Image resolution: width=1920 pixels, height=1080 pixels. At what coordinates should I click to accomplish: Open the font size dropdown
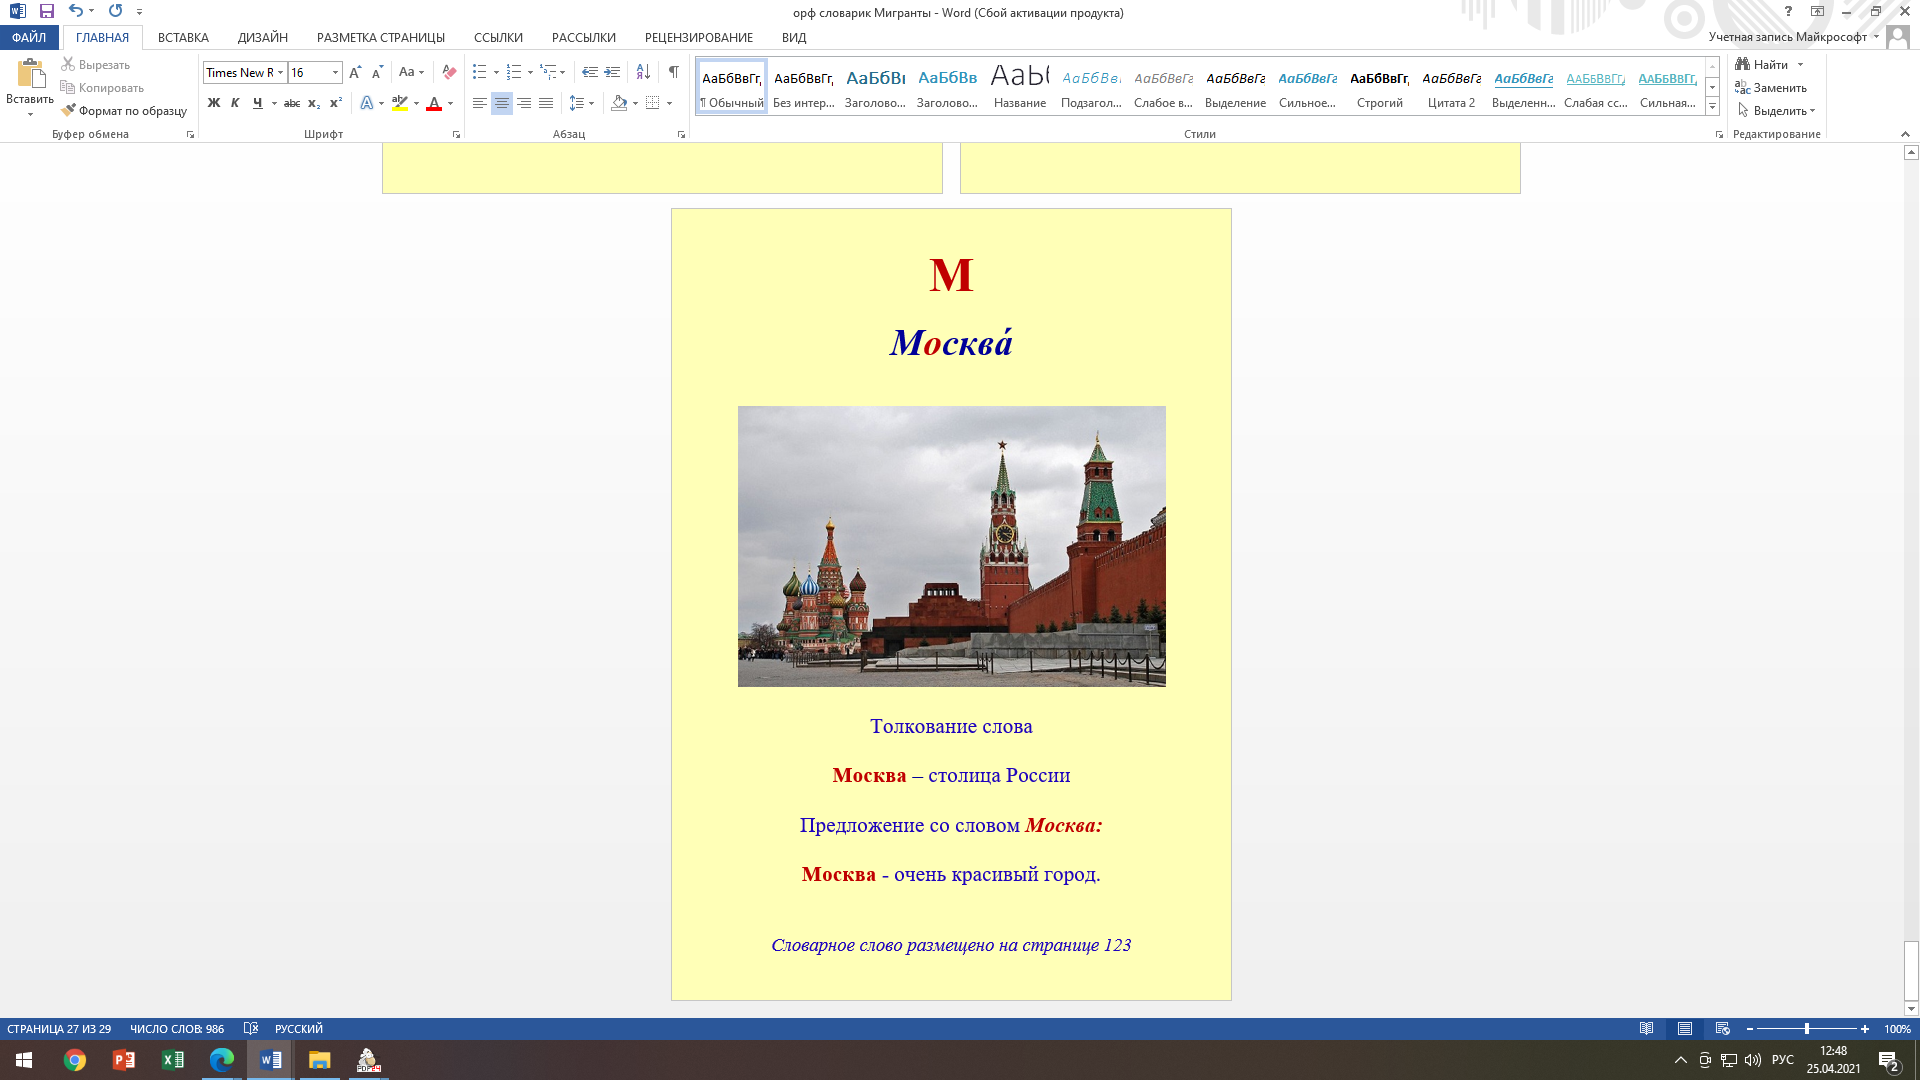(335, 72)
